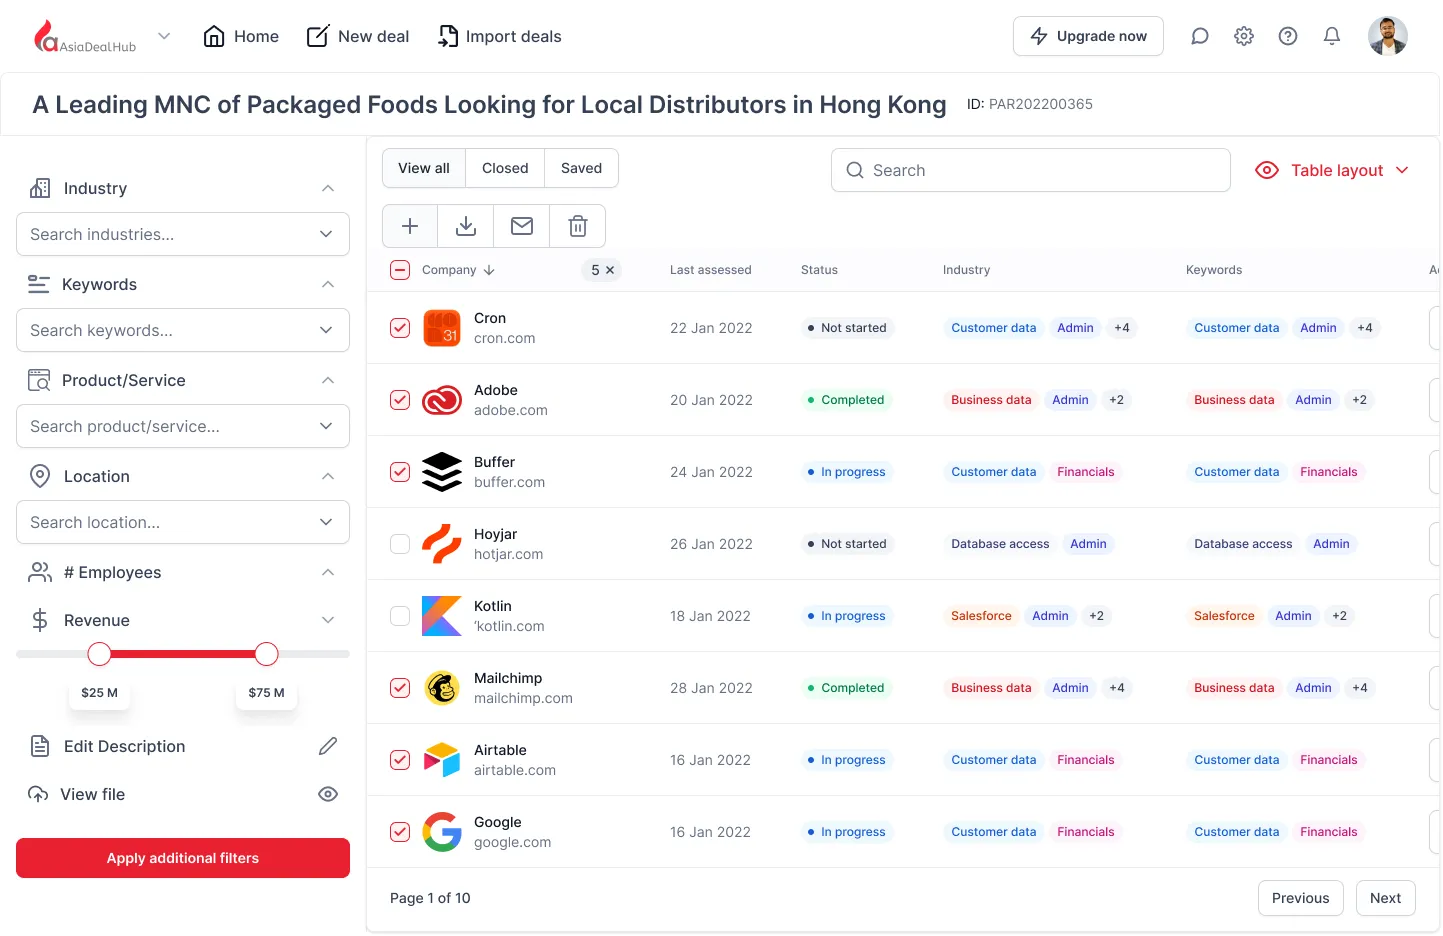
Task: Go to the Previous page
Action: pos(1301,898)
